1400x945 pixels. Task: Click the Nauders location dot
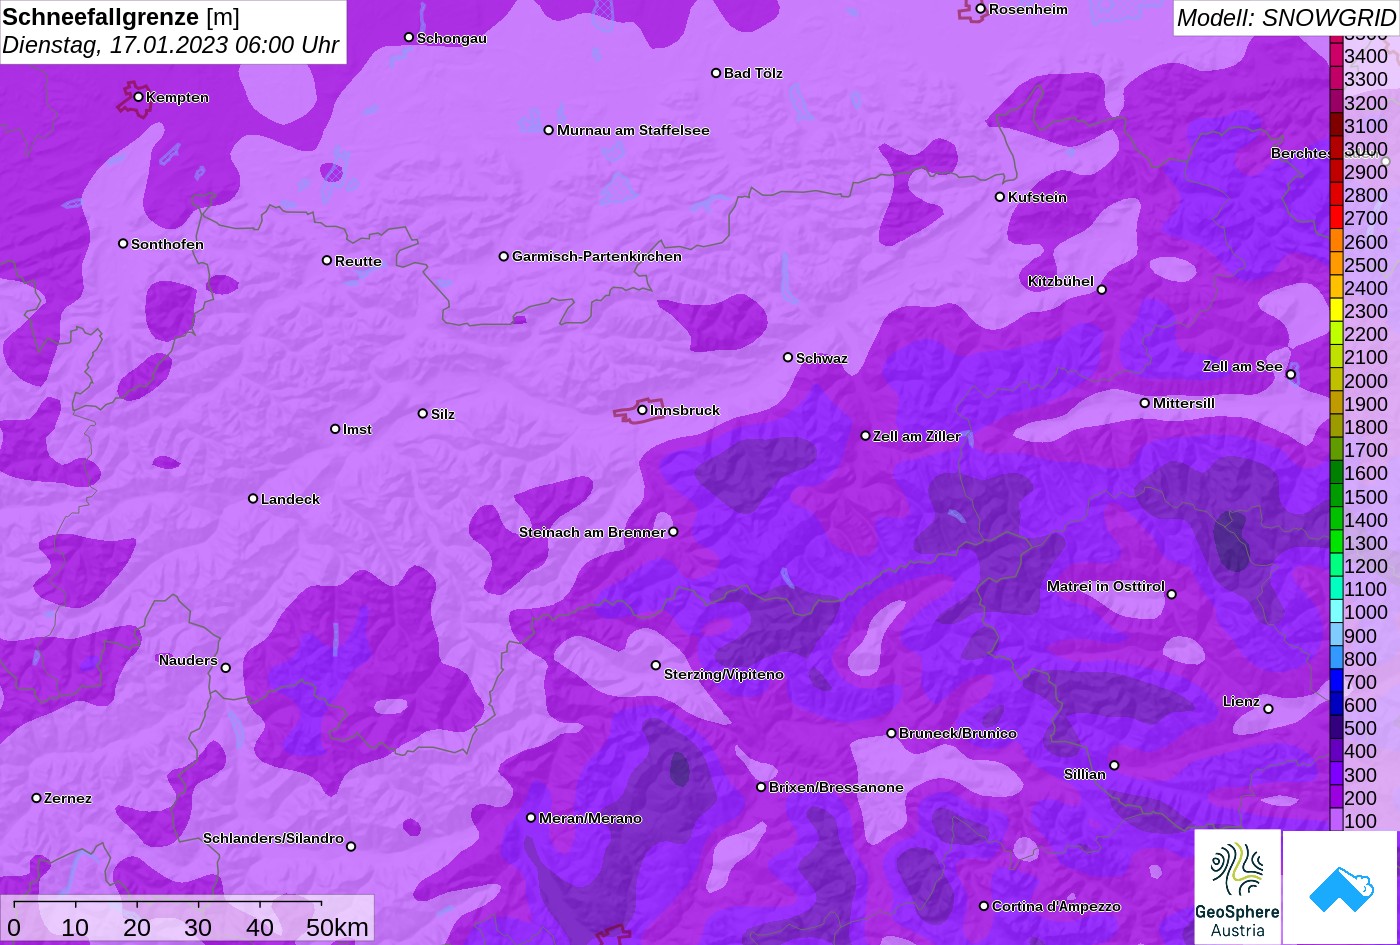click(x=225, y=668)
